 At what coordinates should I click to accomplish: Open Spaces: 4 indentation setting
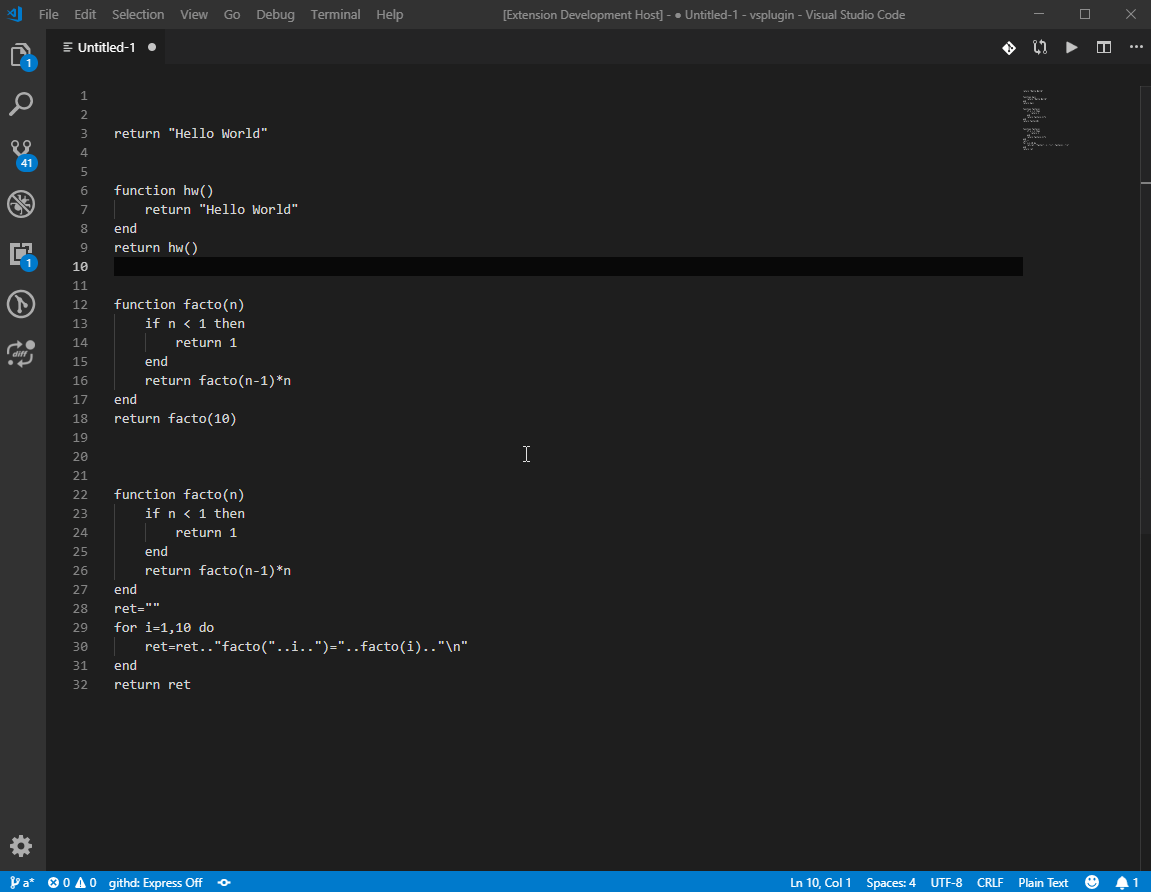pyautogui.click(x=890, y=883)
